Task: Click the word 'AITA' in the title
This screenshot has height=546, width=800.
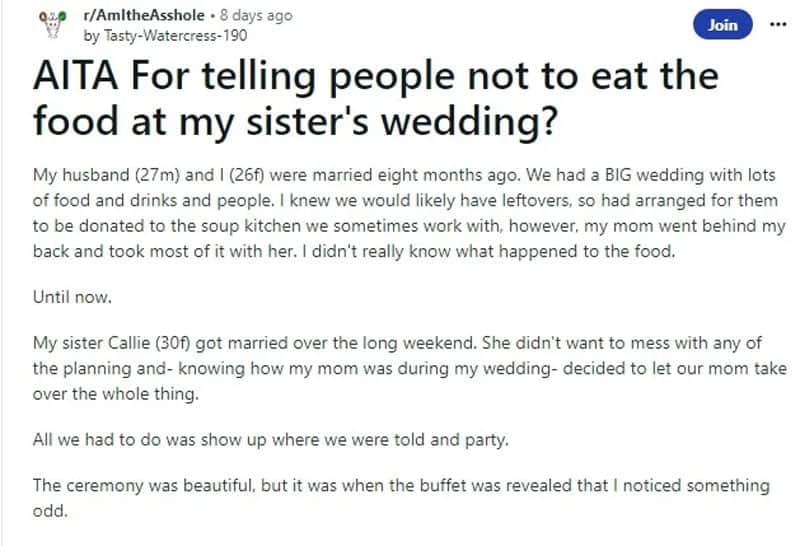Action: tap(76, 76)
